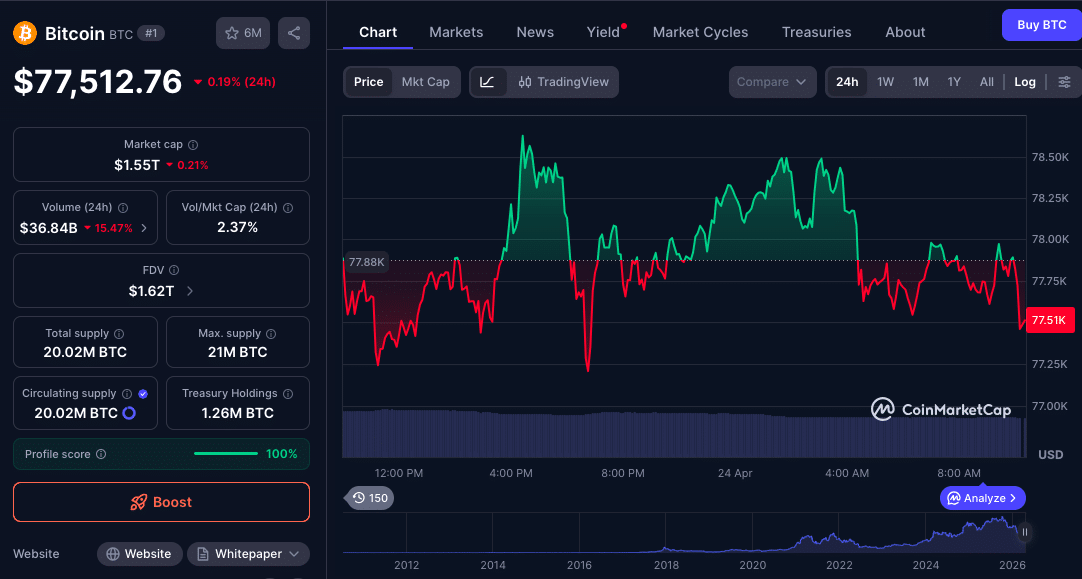Open the Markets tab
Image resolution: width=1082 pixels, height=579 pixels.
pyautogui.click(x=456, y=32)
